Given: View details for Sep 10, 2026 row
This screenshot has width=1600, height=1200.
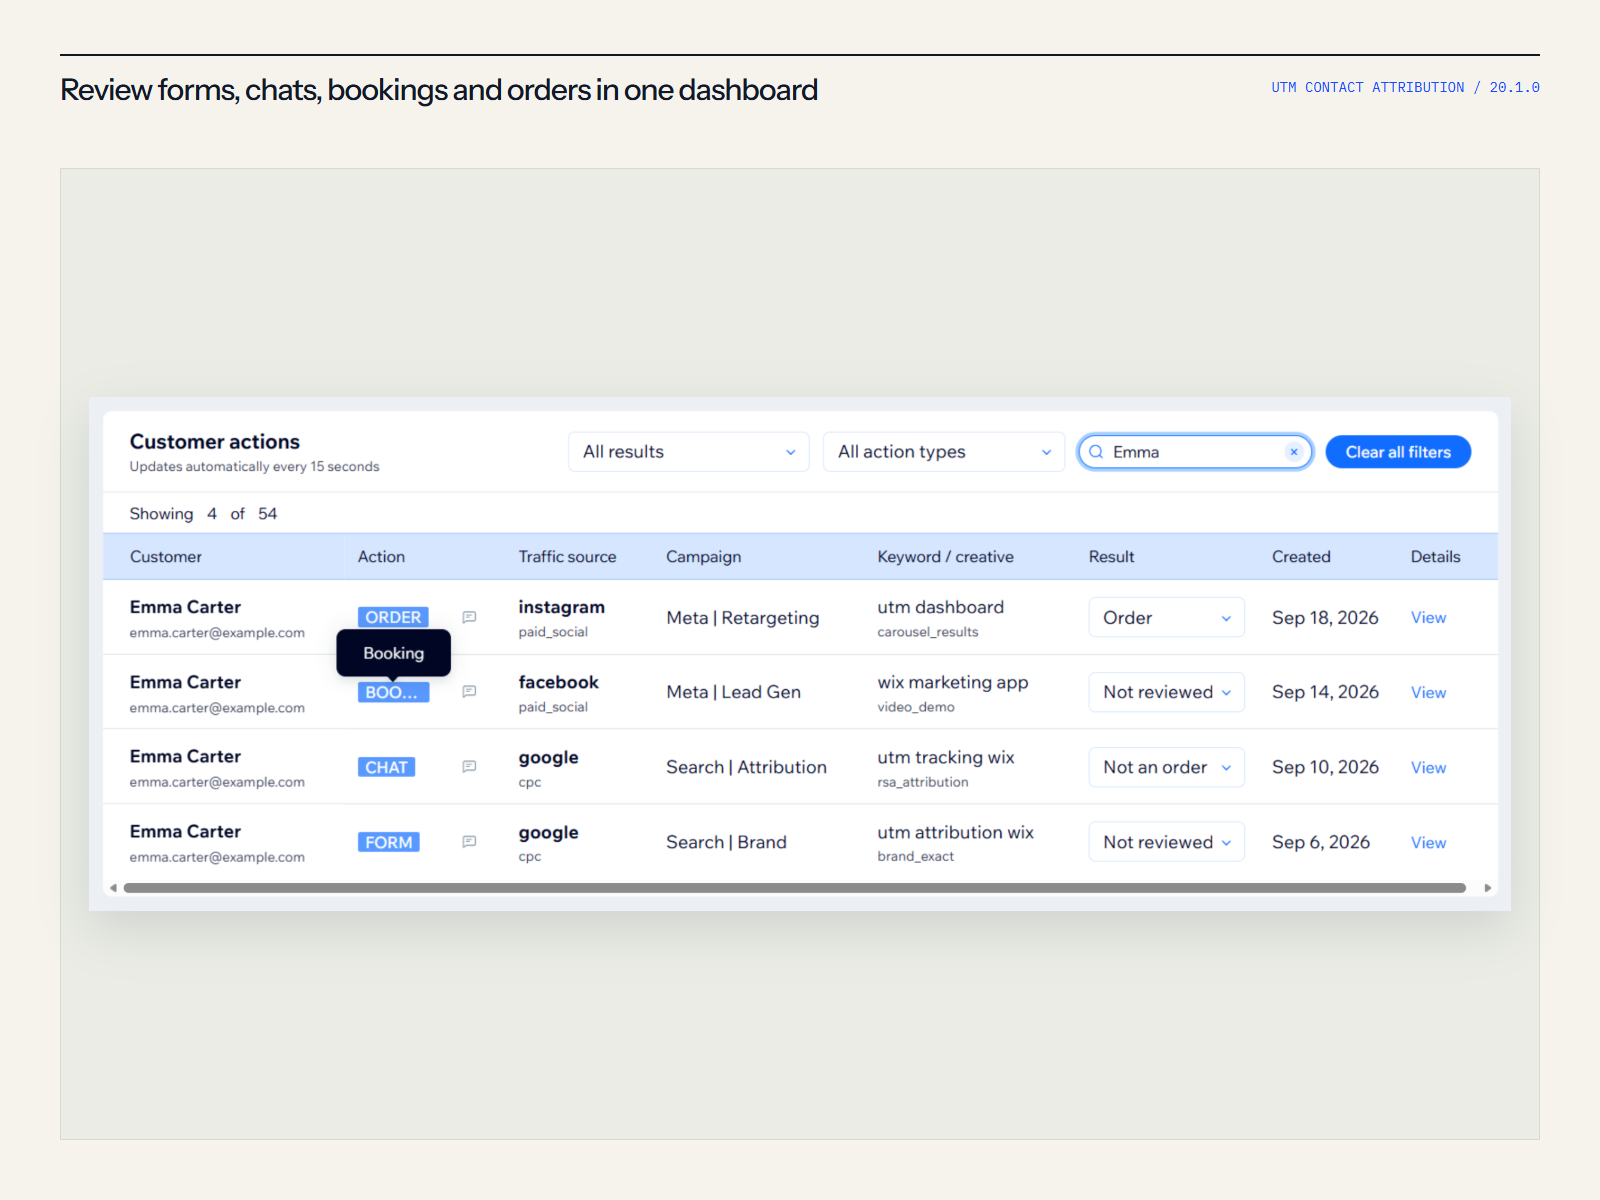Looking at the screenshot, I should 1428,768.
